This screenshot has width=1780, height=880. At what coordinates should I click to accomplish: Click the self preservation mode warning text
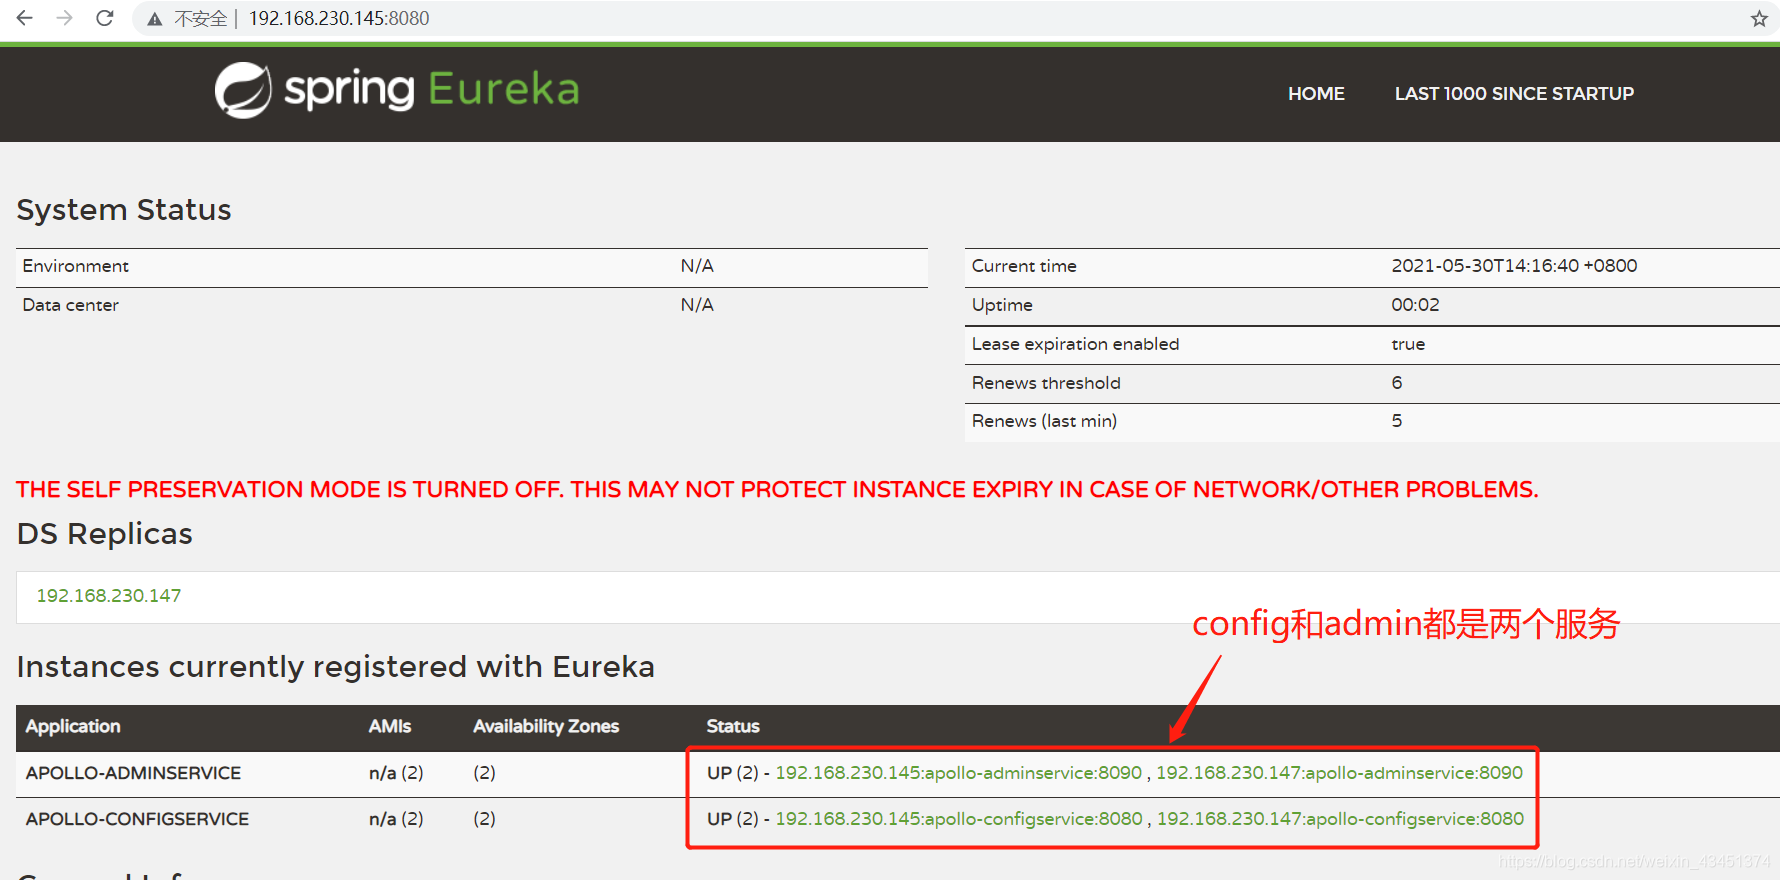[x=777, y=489]
